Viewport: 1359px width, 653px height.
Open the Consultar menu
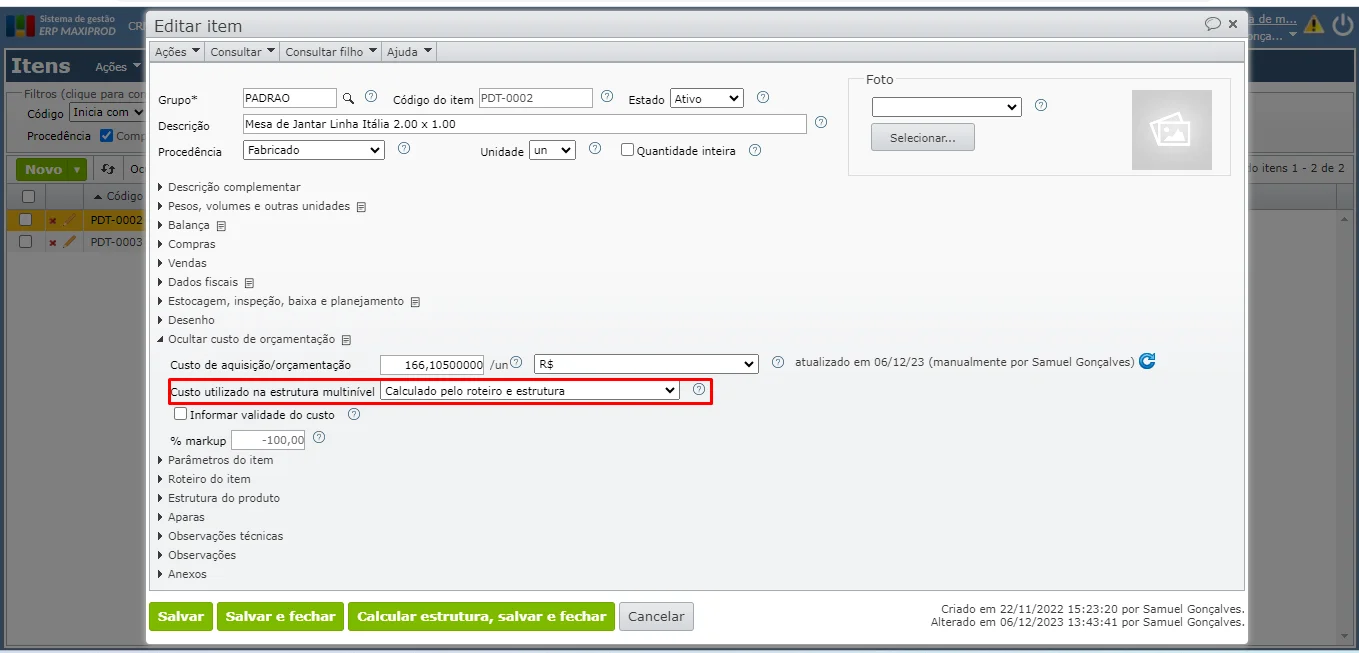click(x=242, y=51)
